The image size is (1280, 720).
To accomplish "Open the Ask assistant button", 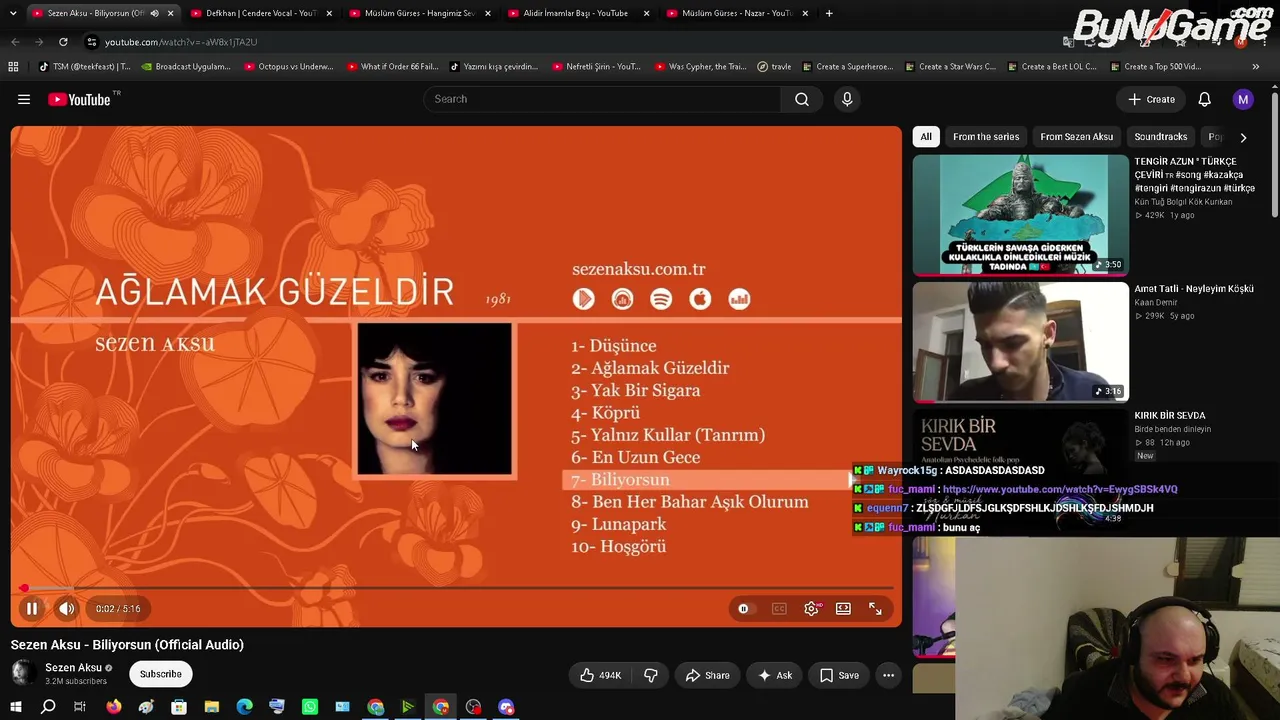I will coord(775,675).
